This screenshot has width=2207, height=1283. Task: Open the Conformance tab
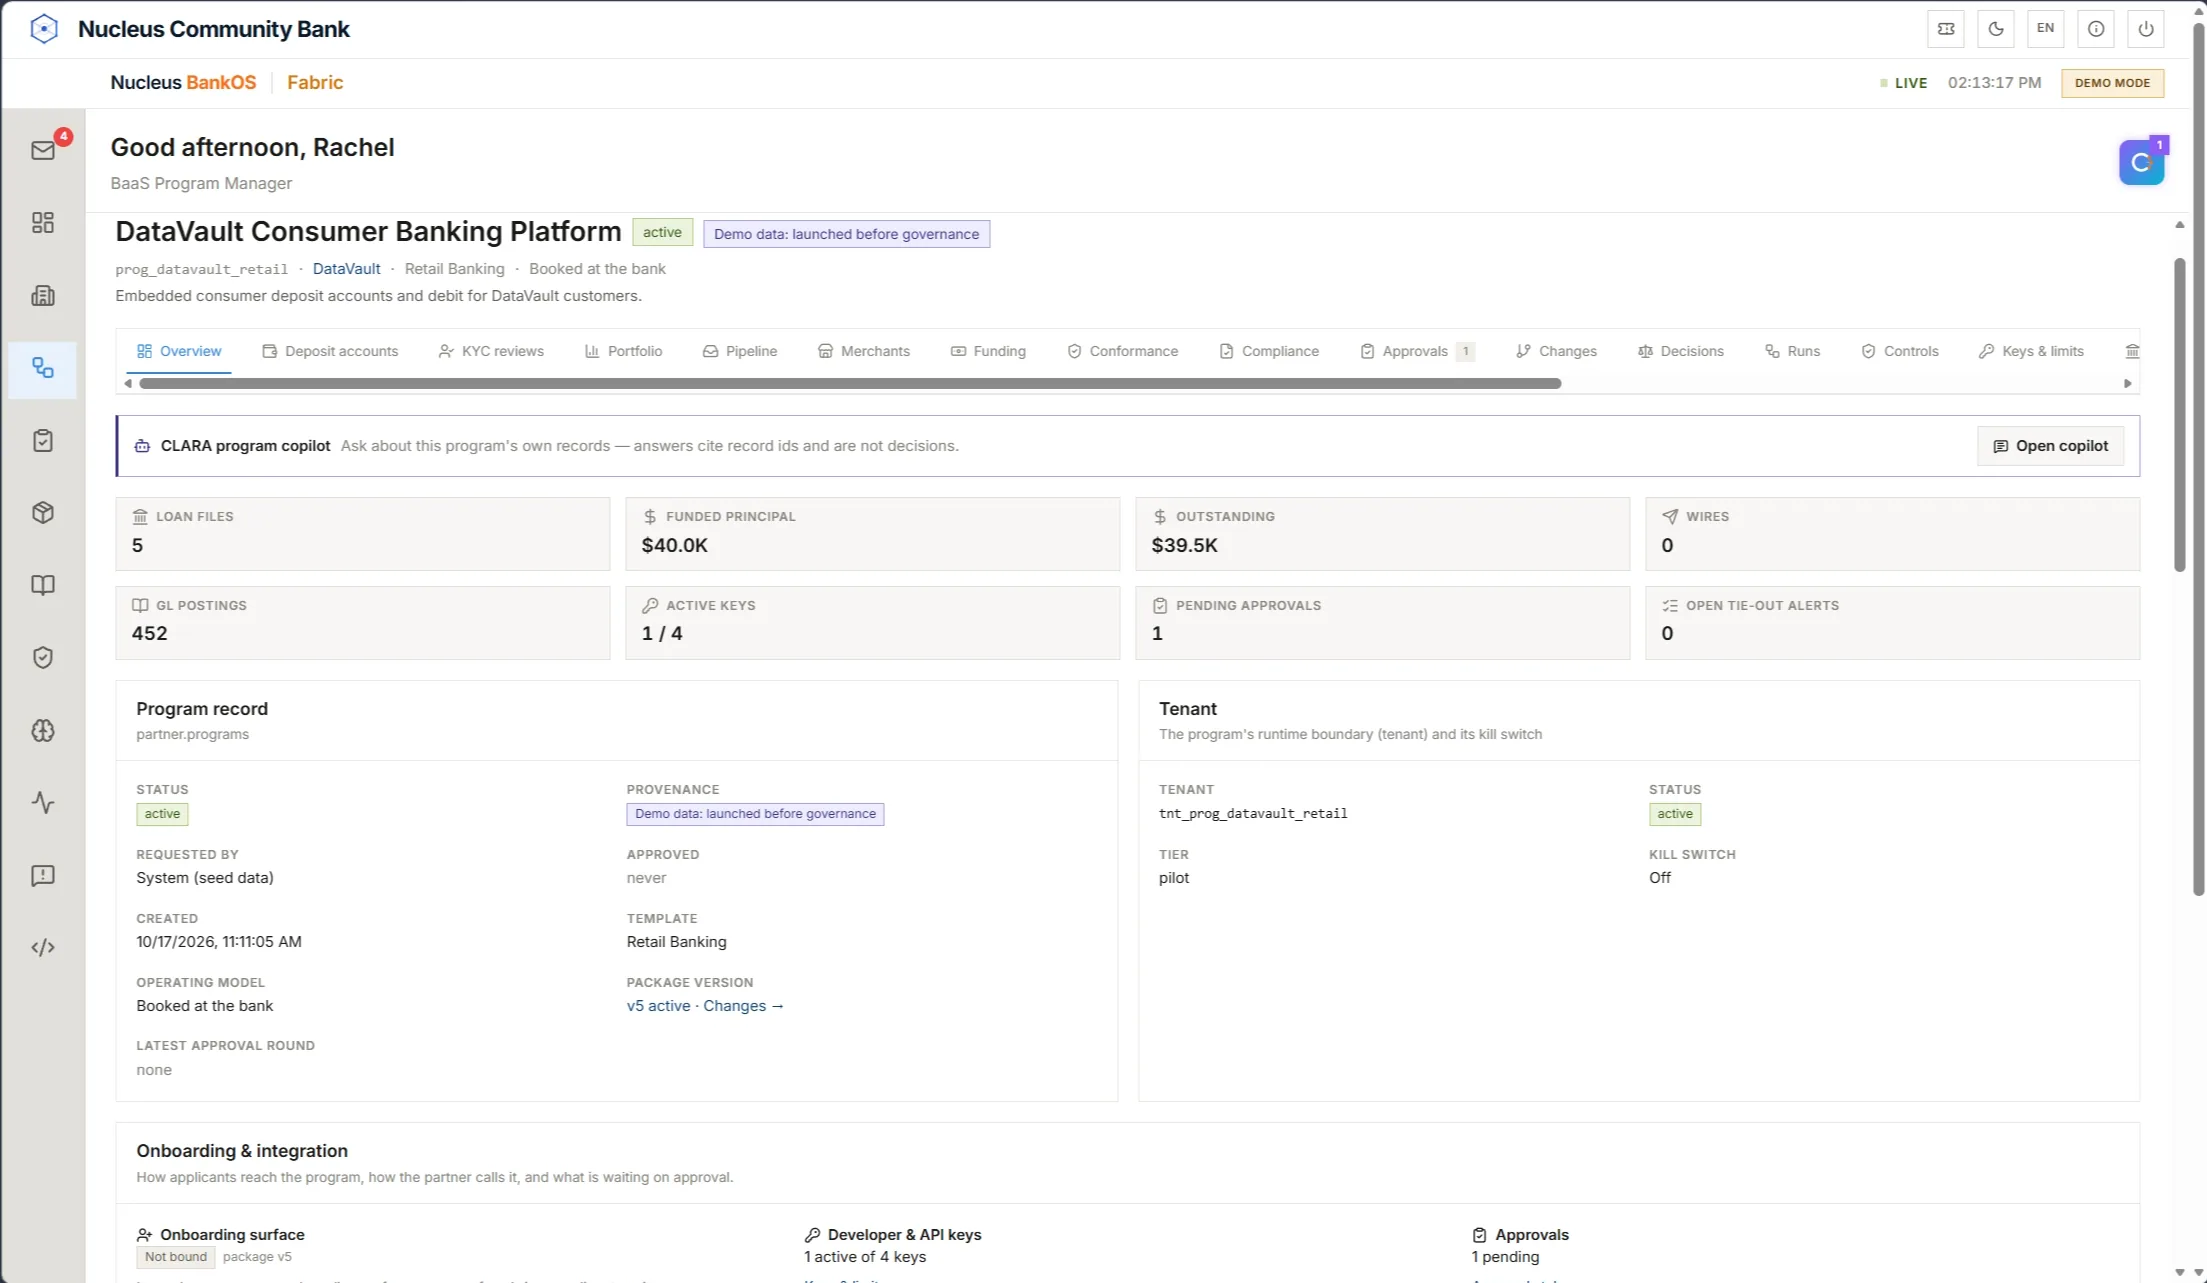(1122, 351)
